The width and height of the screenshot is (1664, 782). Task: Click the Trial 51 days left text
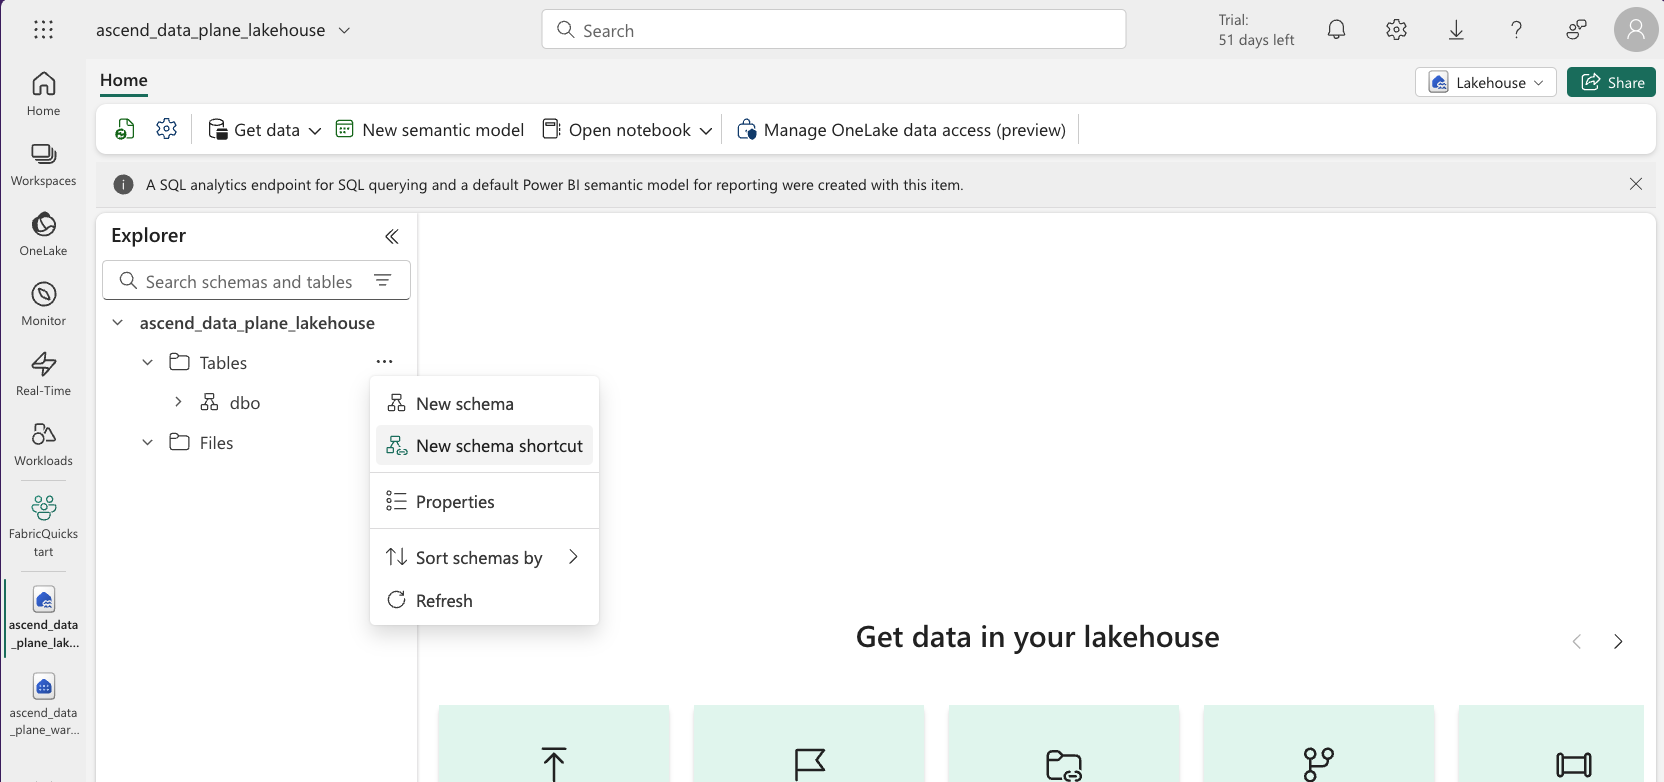(1256, 30)
